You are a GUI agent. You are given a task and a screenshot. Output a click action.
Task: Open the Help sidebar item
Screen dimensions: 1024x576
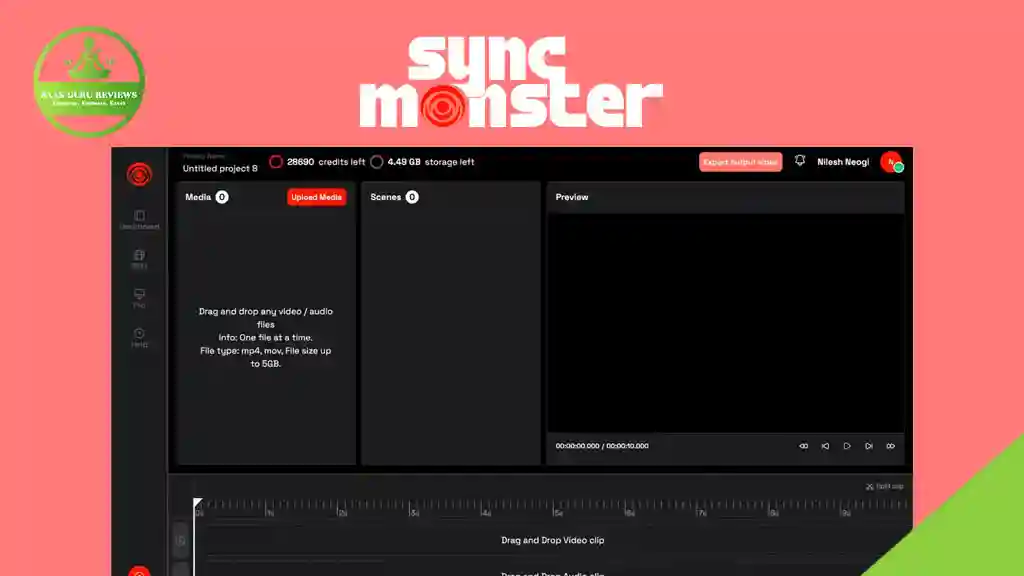point(139,338)
